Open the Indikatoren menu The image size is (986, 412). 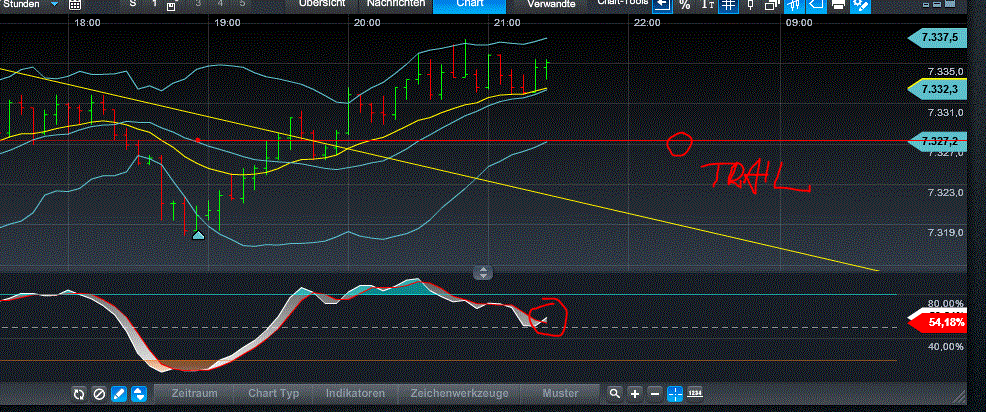[x=355, y=393]
